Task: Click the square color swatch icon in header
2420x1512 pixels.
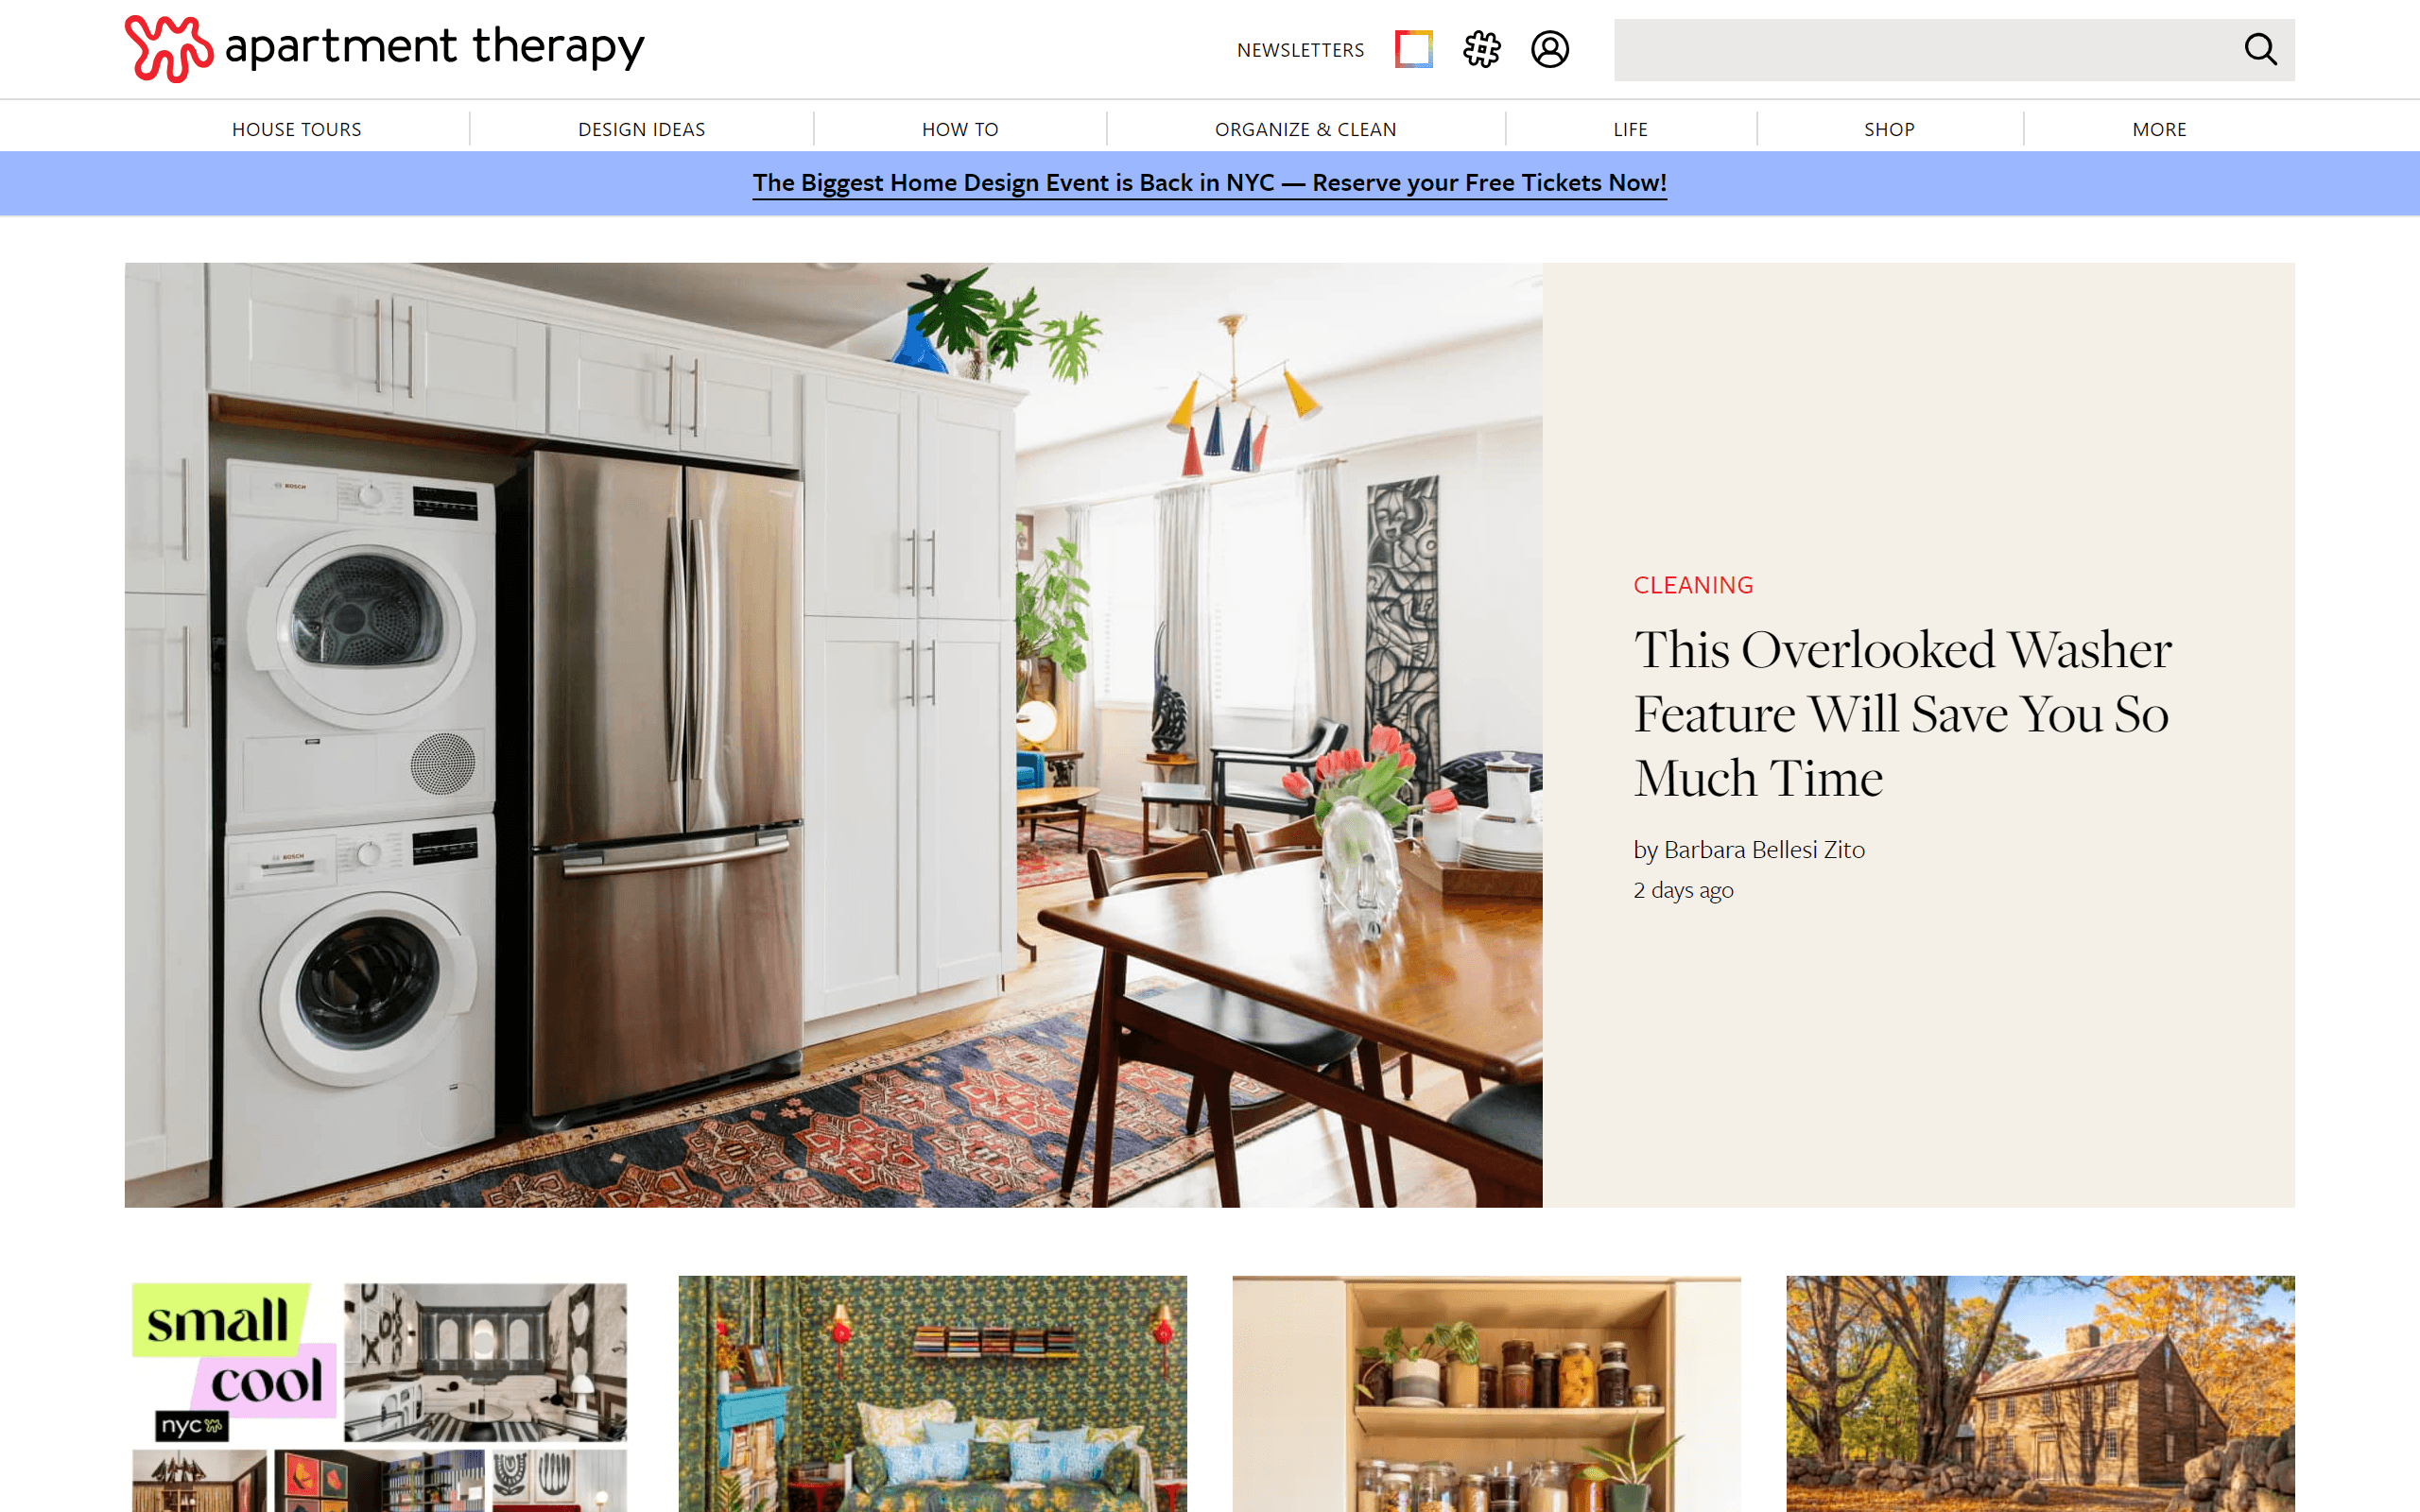Action: tap(1415, 49)
